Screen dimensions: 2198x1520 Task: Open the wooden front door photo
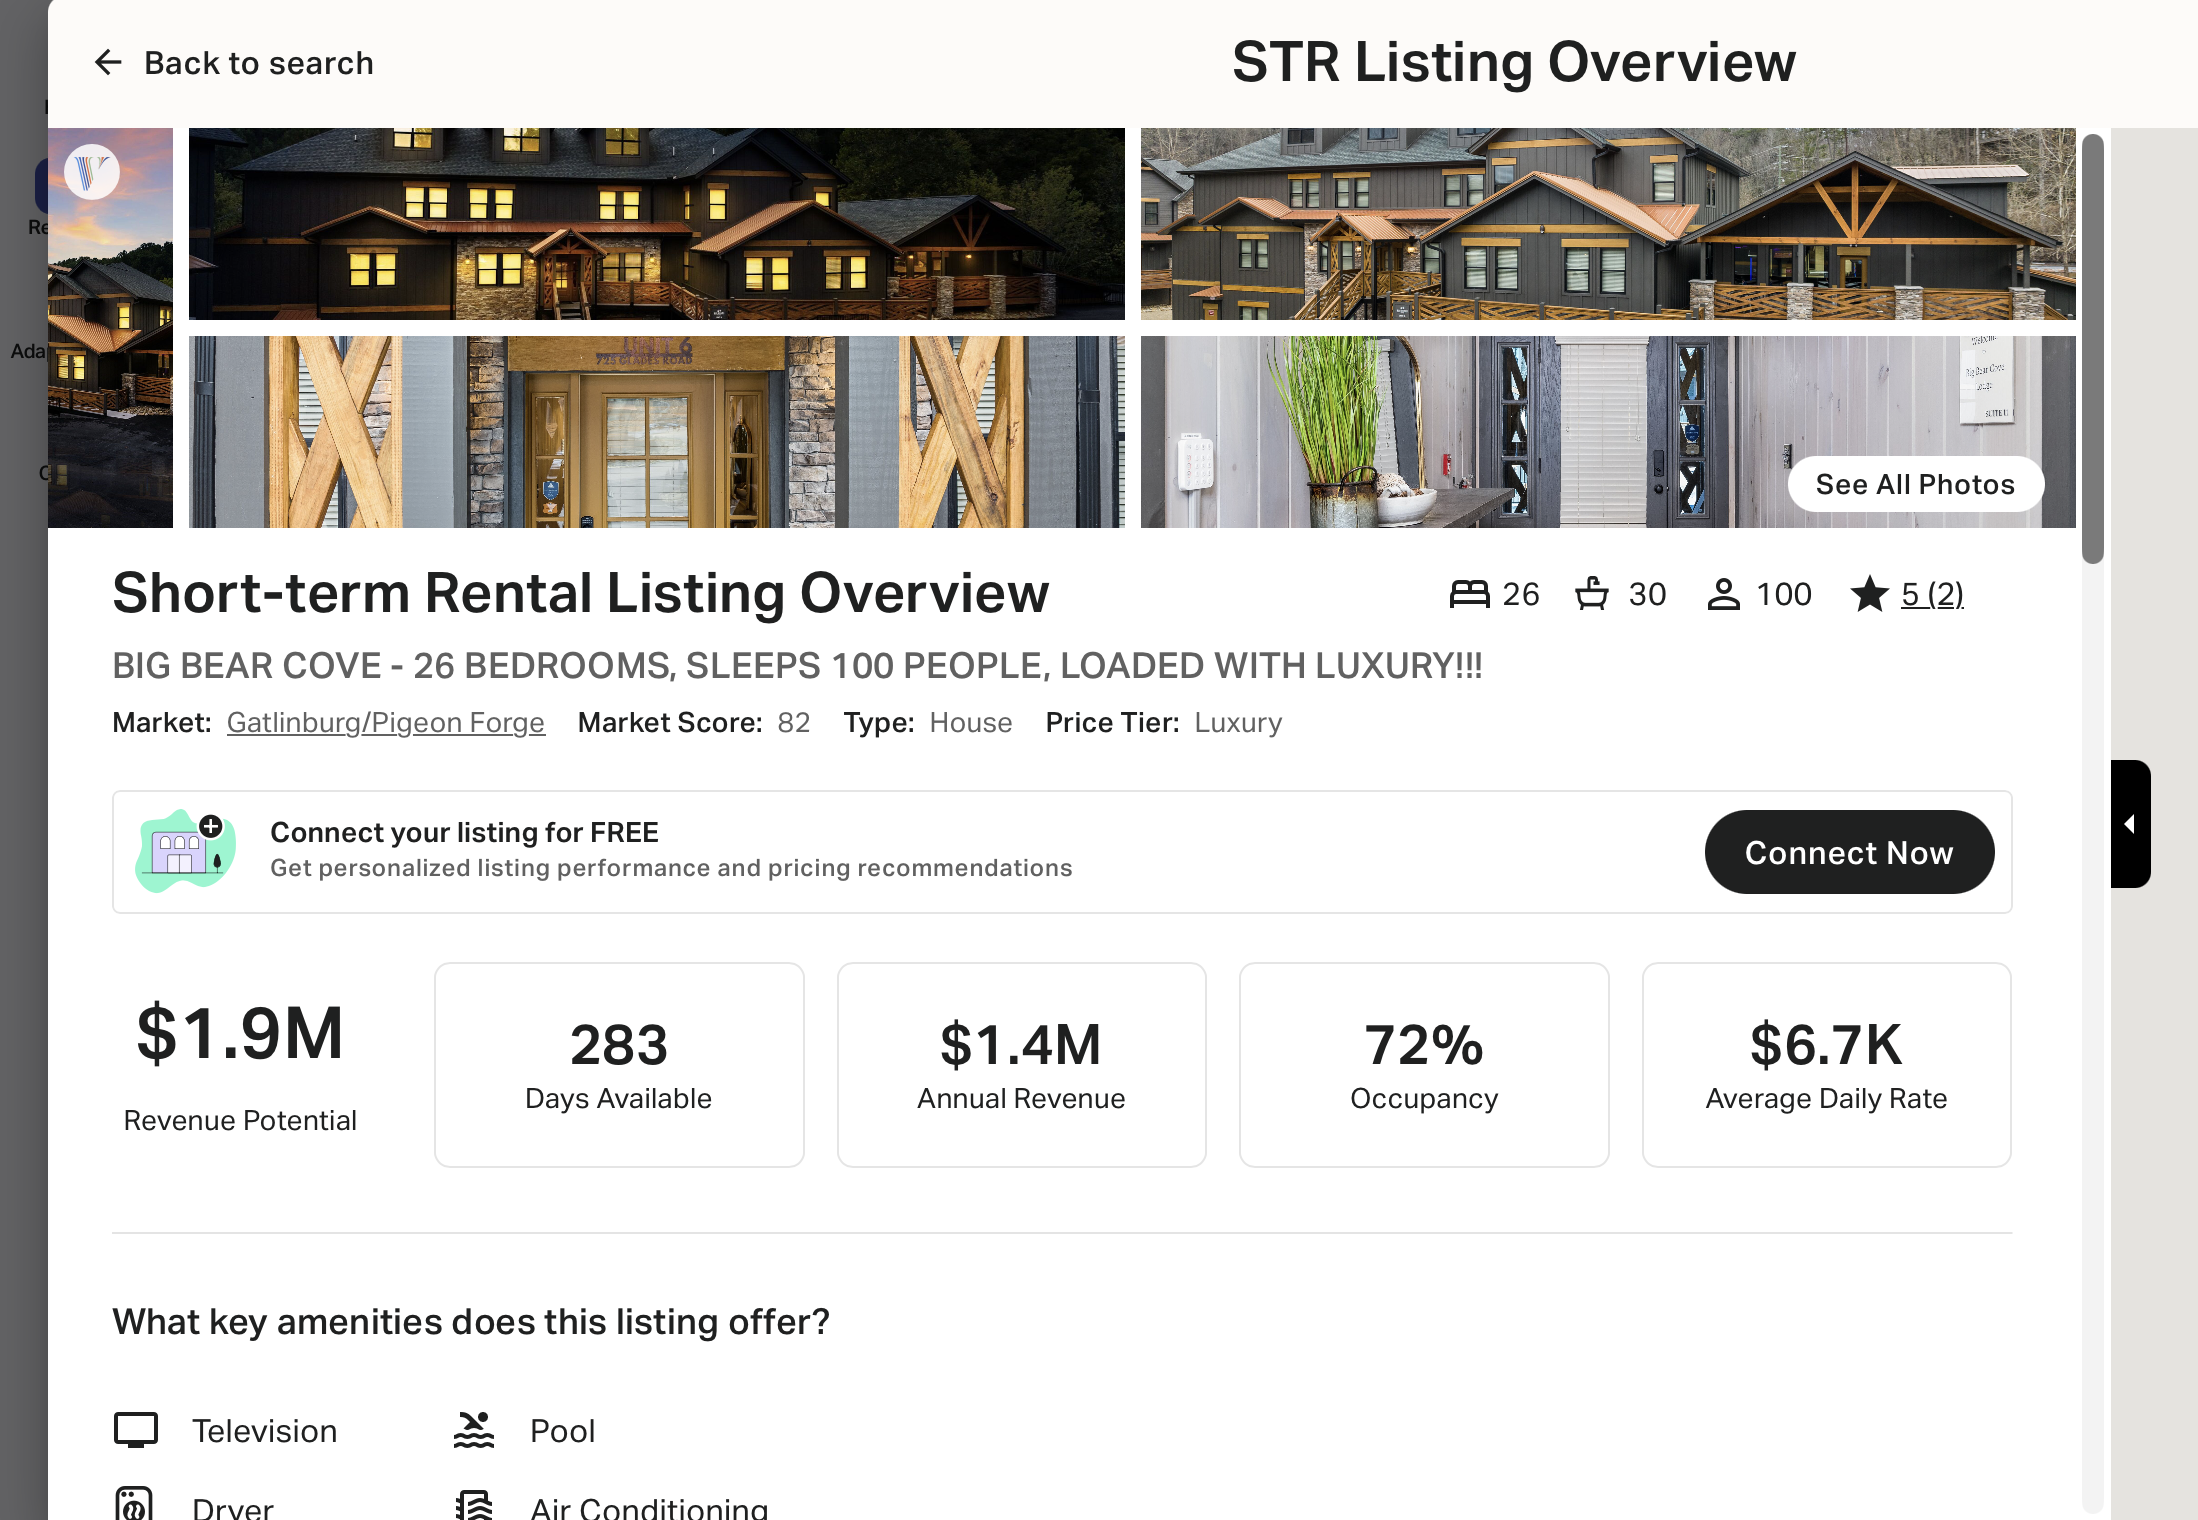tap(657, 432)
